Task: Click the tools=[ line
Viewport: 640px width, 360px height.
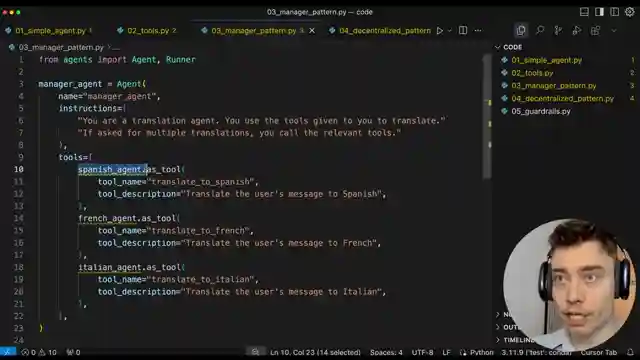Action: [75, 157]
